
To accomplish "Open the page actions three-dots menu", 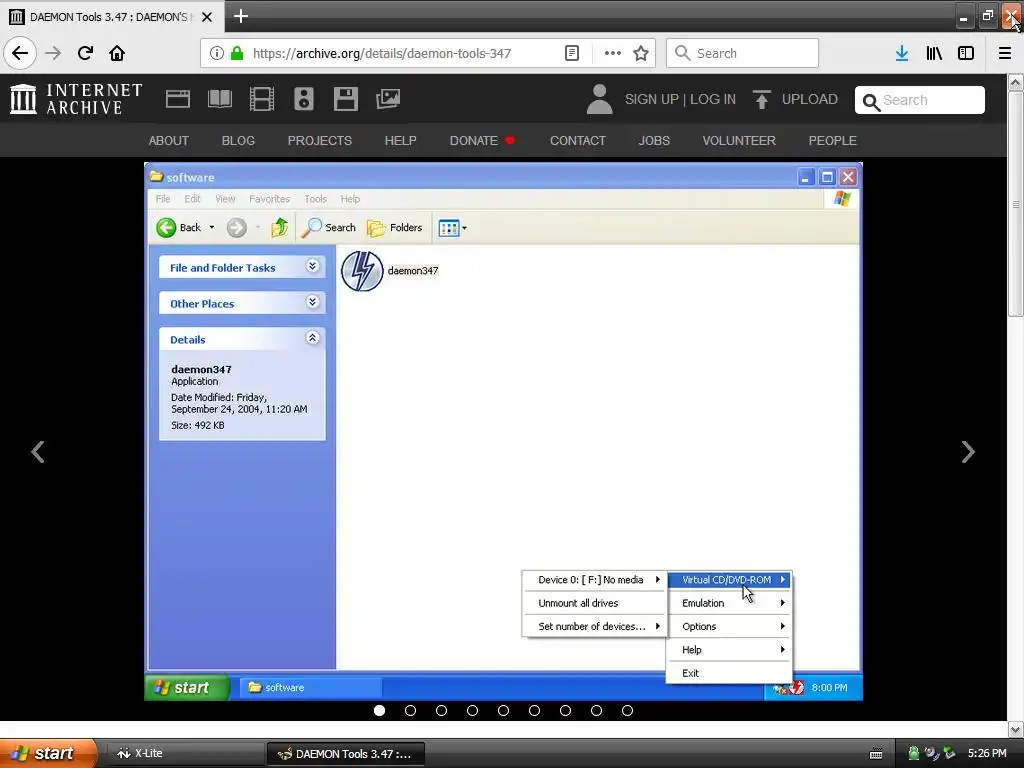I will [613, 53].
